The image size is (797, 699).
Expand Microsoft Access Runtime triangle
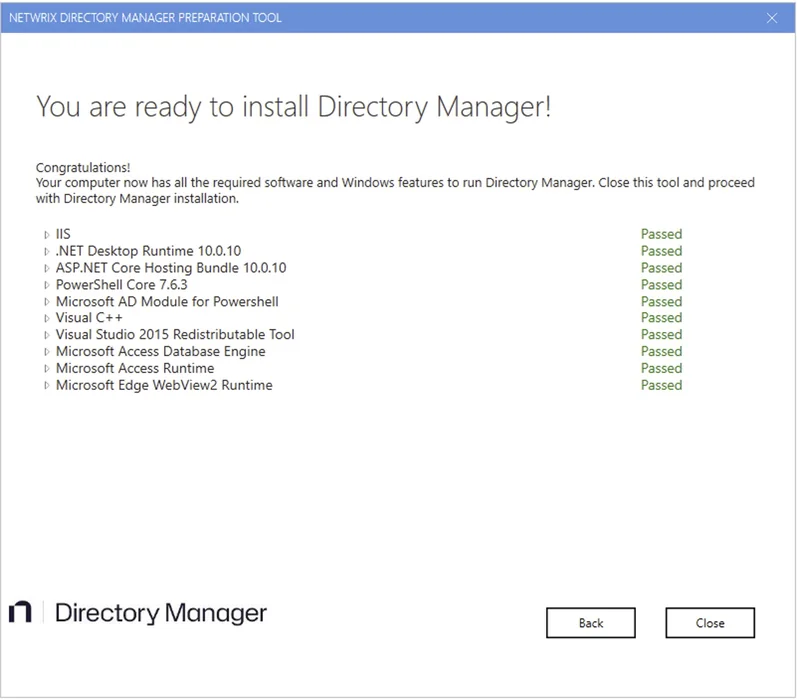pyautogui.click(x=47, y=369)
